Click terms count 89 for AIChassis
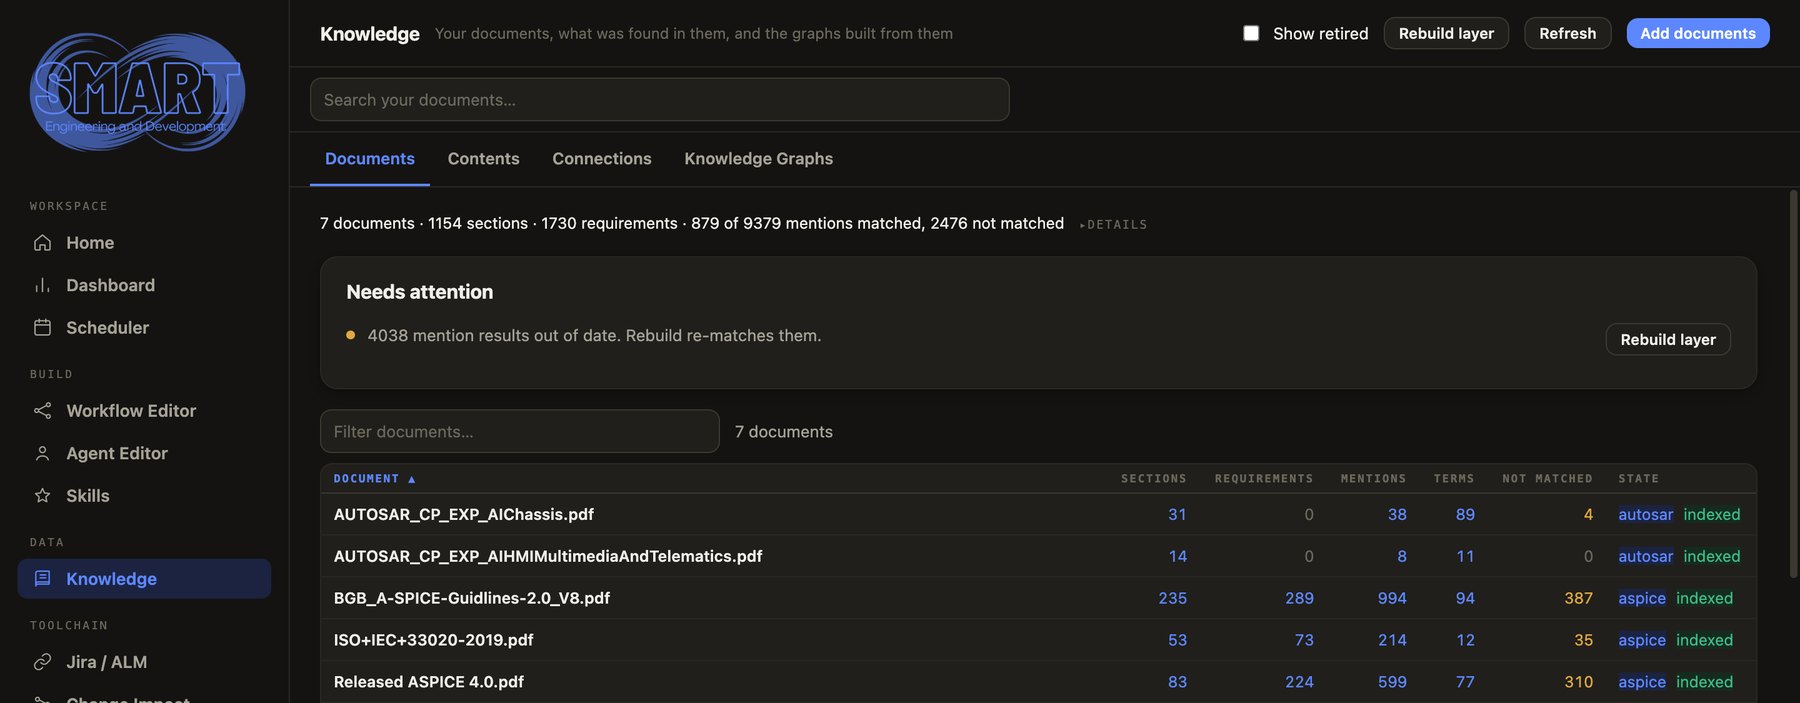 click(1465, 514)
